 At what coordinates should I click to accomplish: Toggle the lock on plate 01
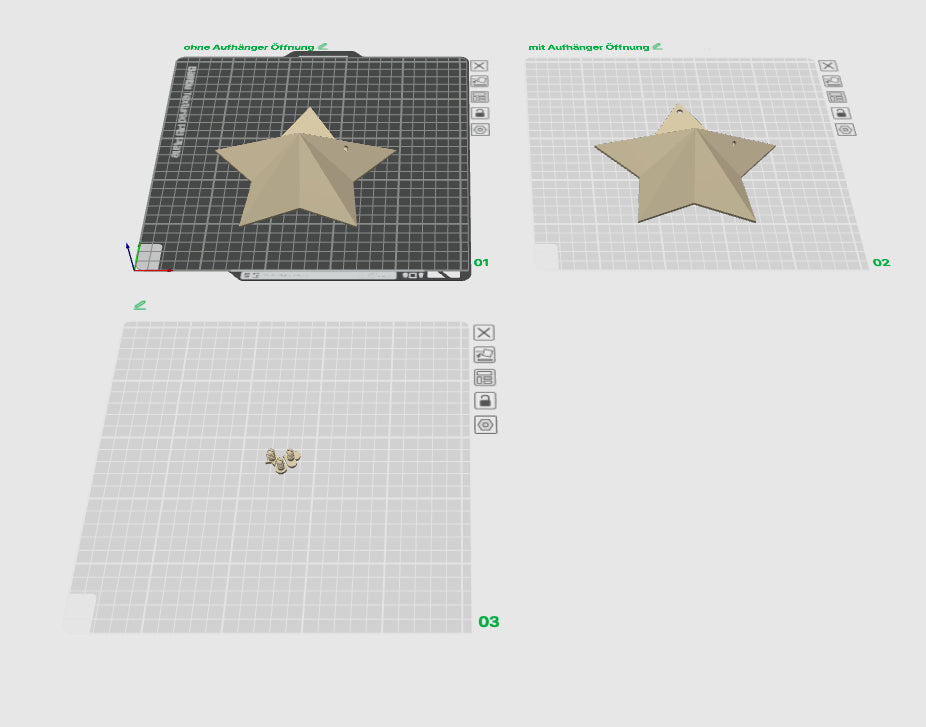click(x=480, y=113)
